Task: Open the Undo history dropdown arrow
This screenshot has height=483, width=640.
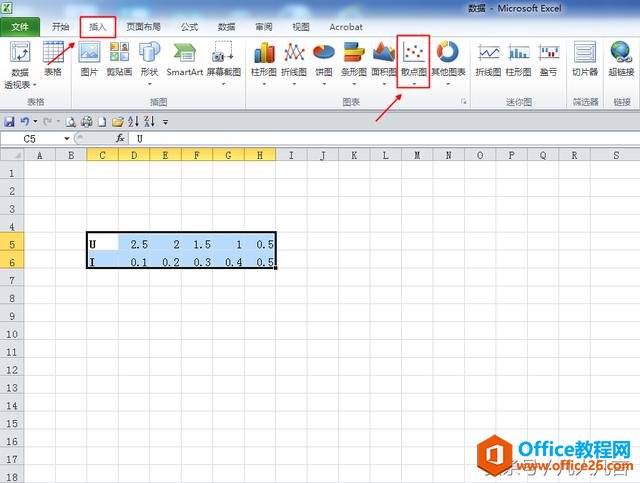Action: click(x=35, y=121)
